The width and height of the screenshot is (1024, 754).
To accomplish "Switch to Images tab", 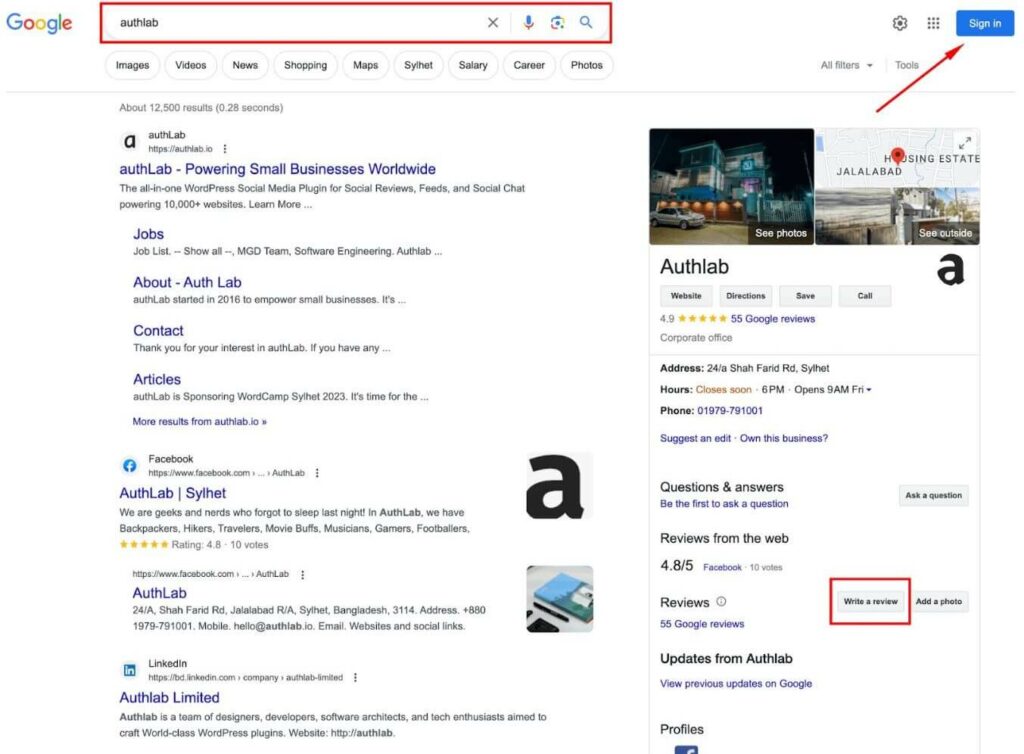I will (132, 65).
